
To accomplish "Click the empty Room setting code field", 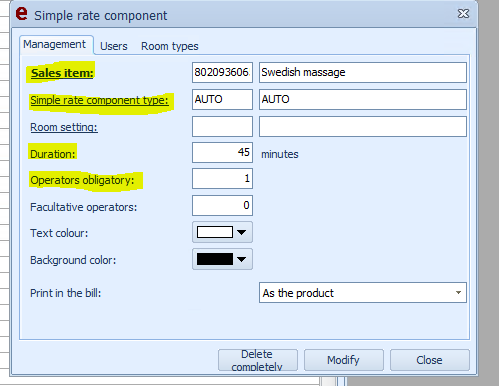I will click(222, 126).
